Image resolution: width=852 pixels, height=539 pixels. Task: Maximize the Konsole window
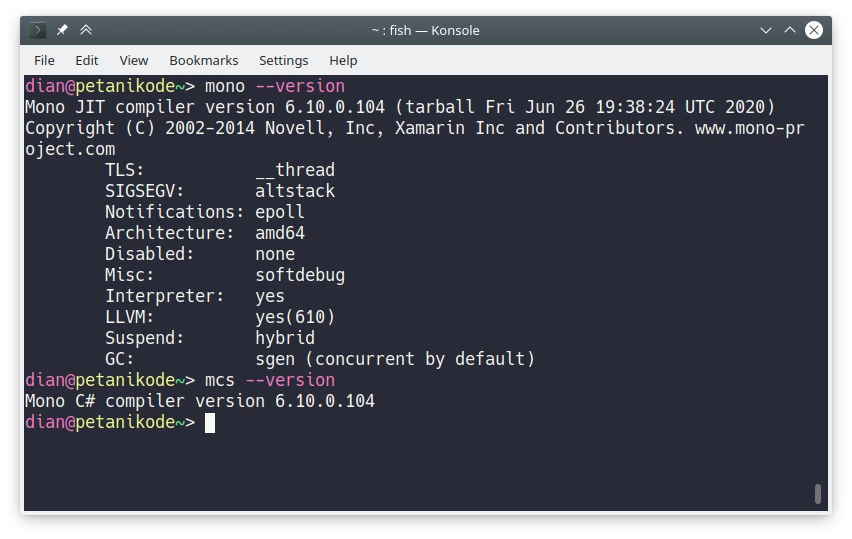pos(790,30)
